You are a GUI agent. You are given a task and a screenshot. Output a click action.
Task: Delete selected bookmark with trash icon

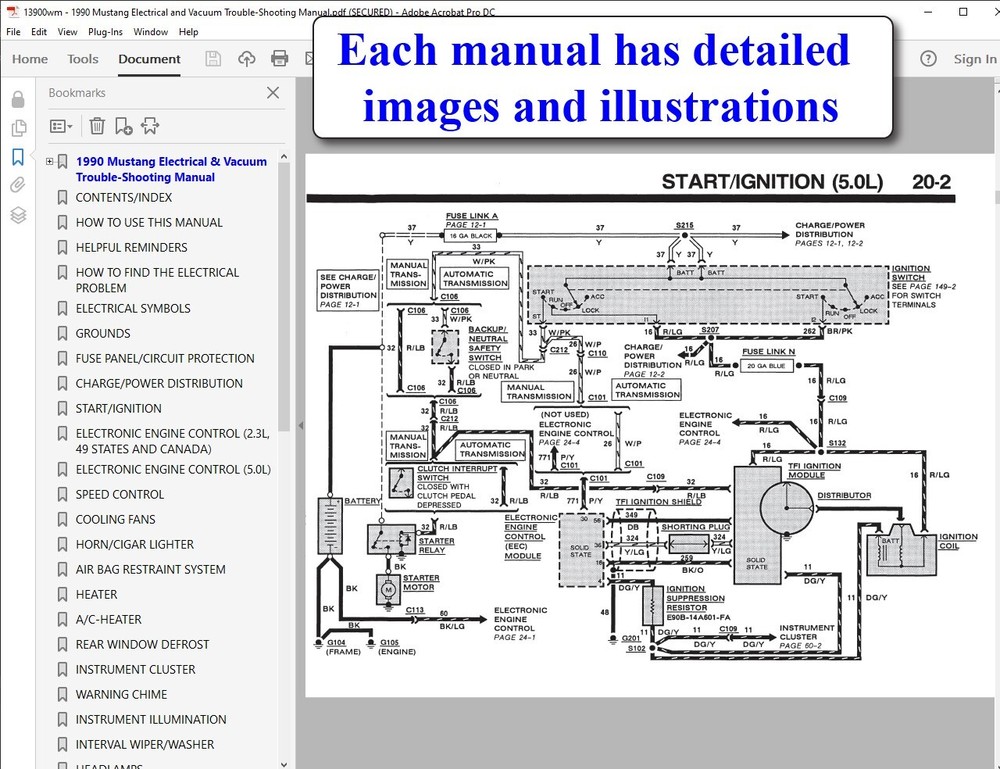(x=97, y=126)
